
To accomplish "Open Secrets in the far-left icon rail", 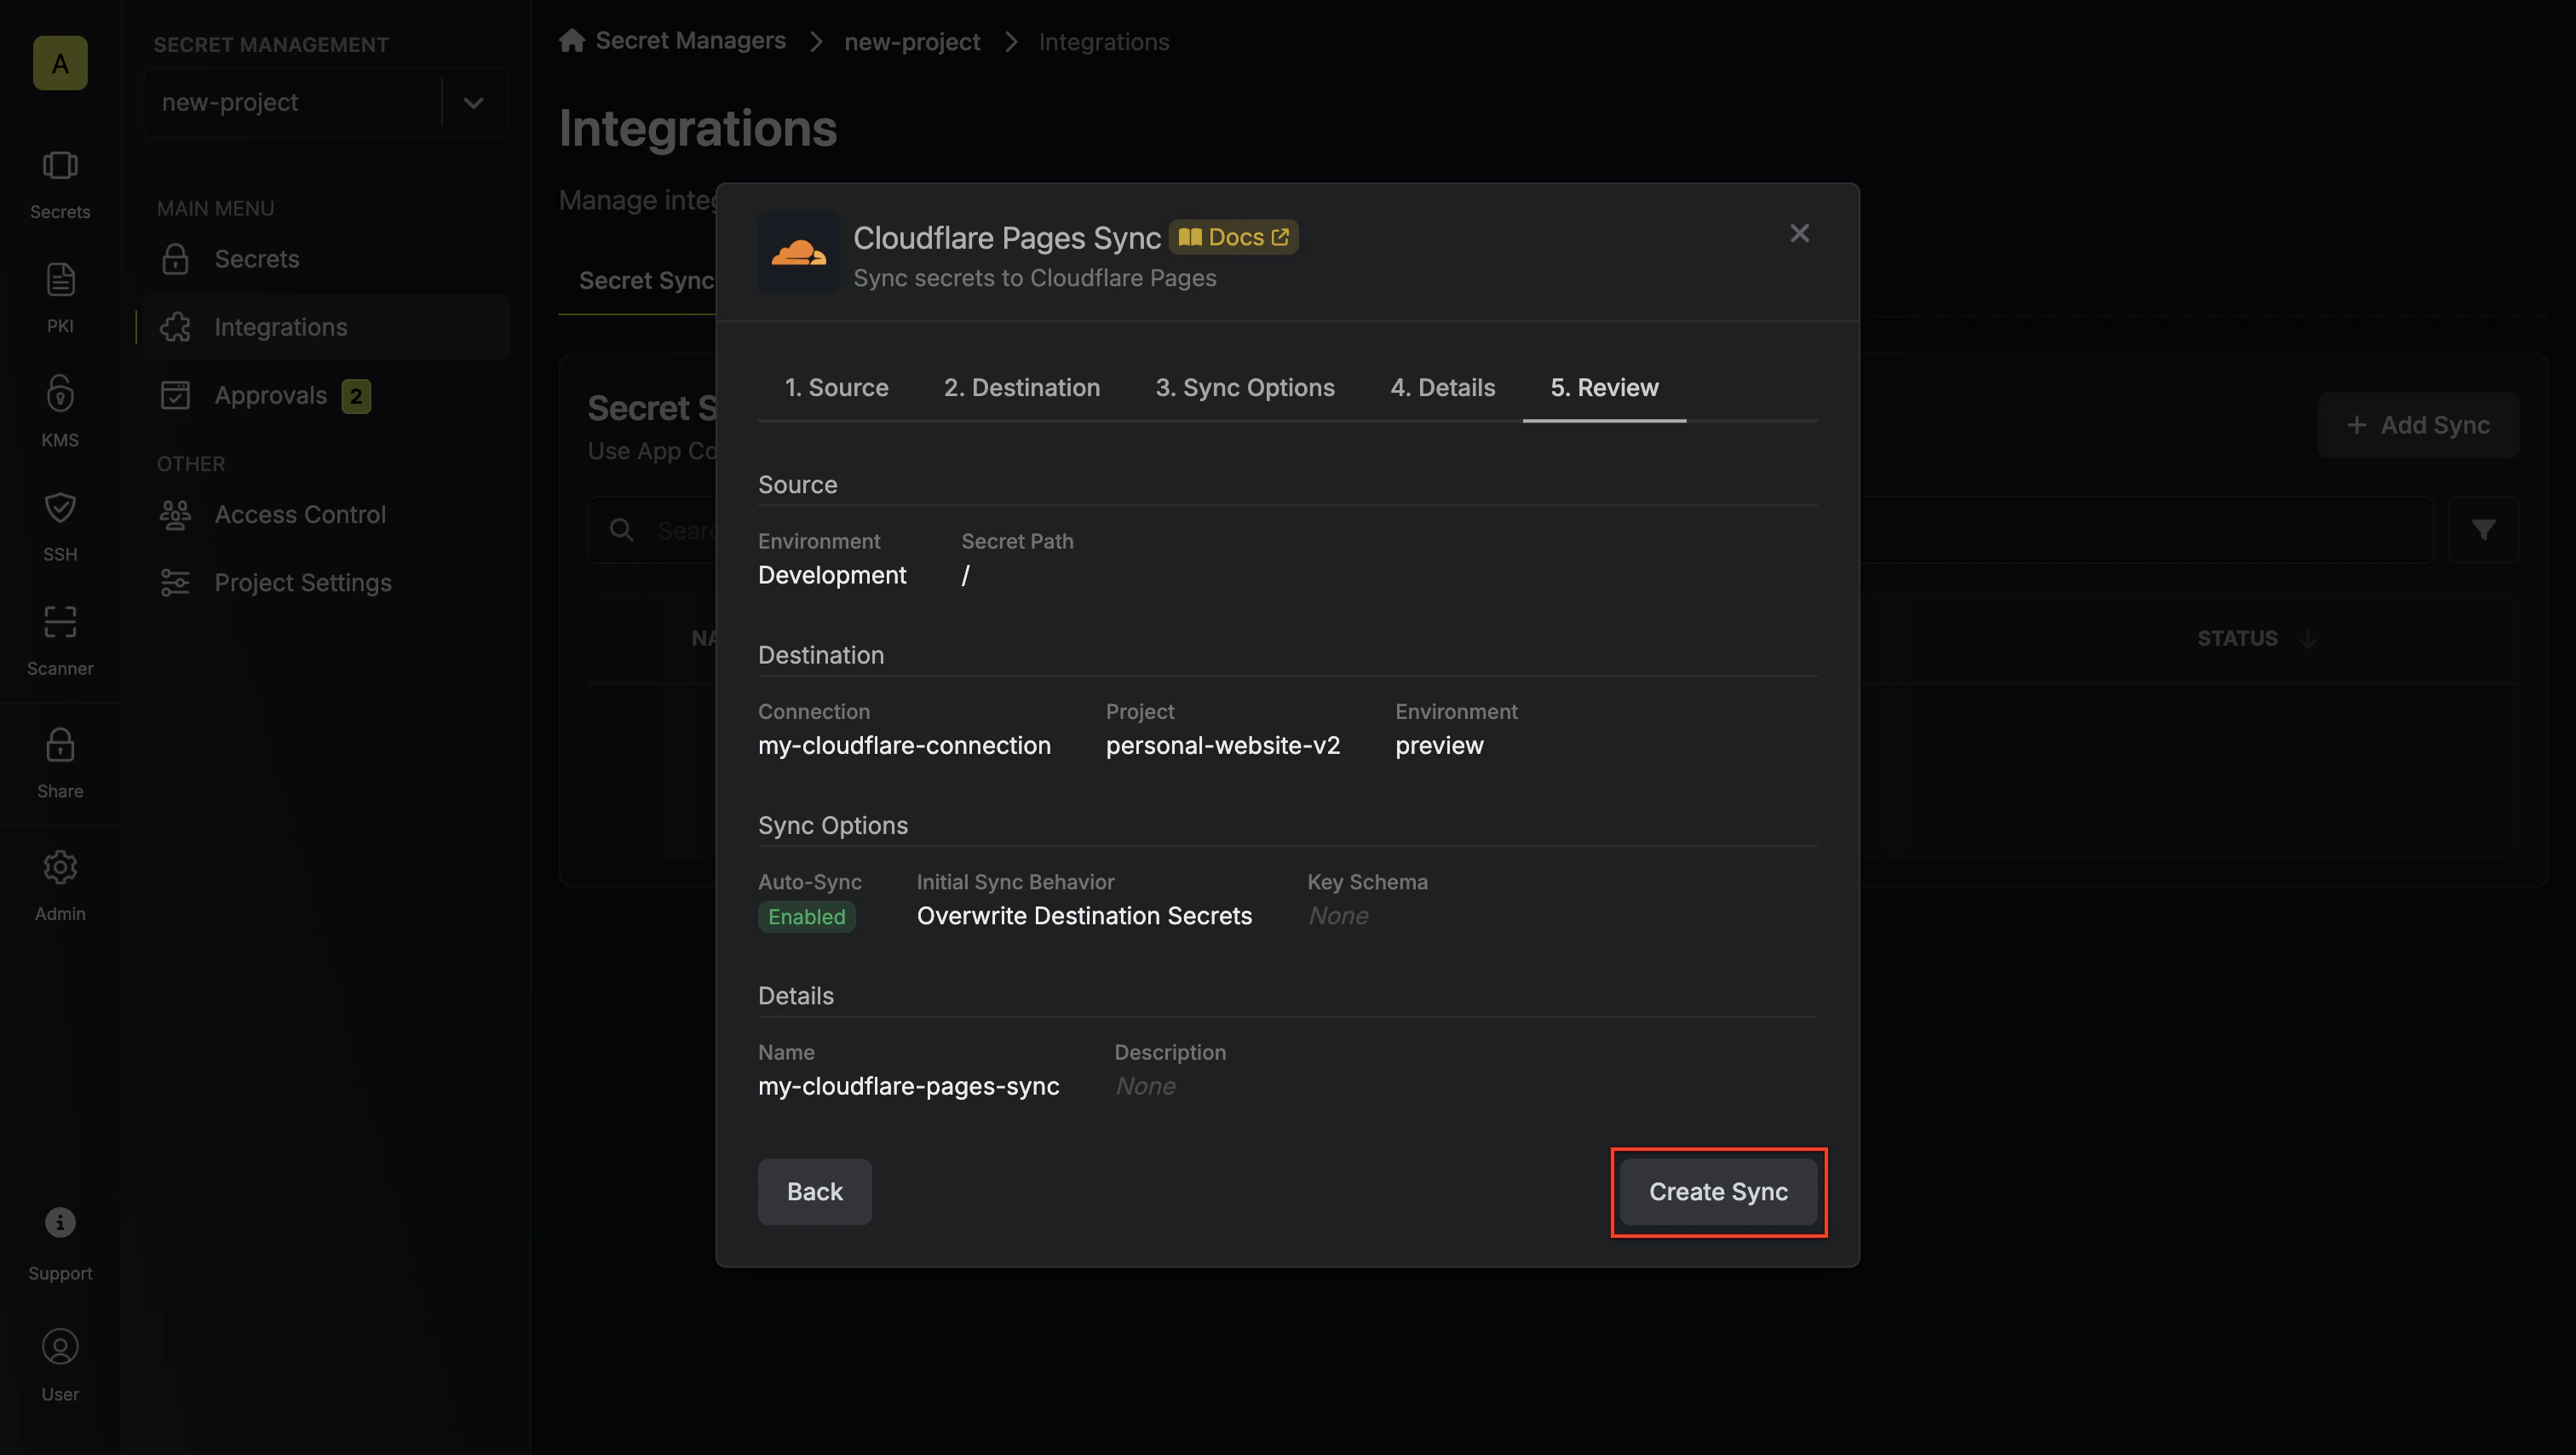I will coord(60,184).
